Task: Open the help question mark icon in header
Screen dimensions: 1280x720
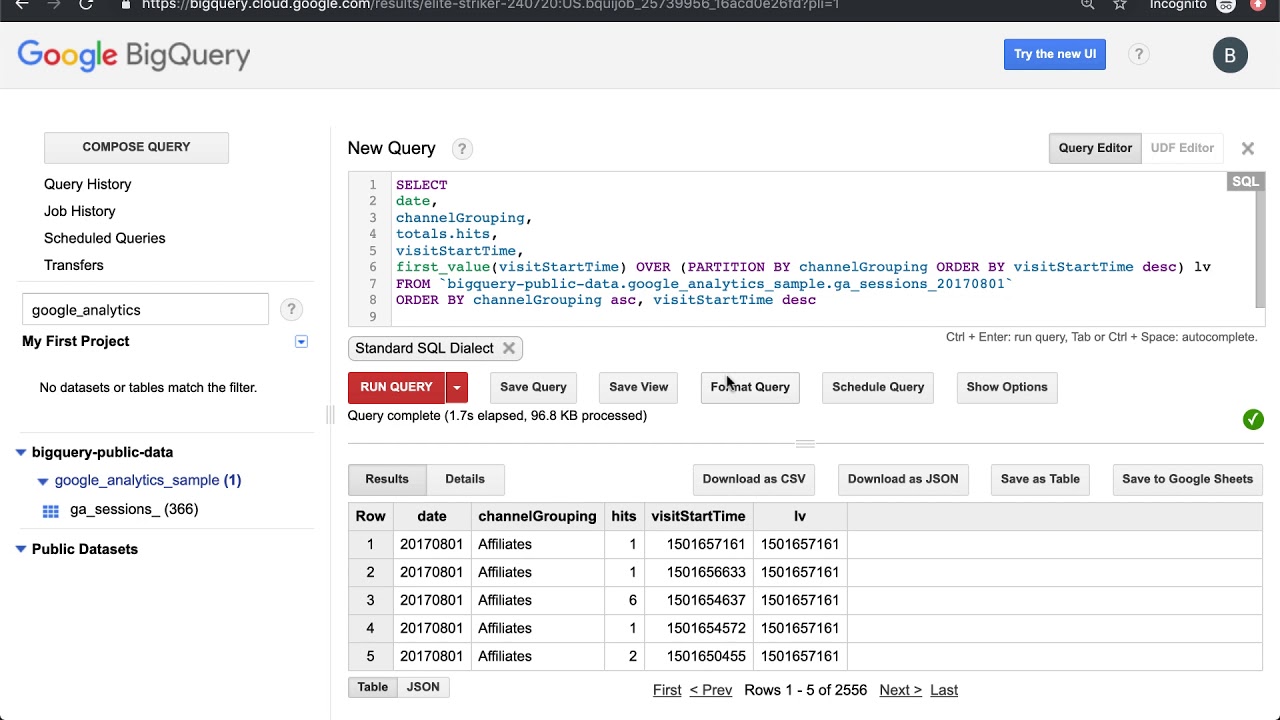Action: pos(1138,54)
